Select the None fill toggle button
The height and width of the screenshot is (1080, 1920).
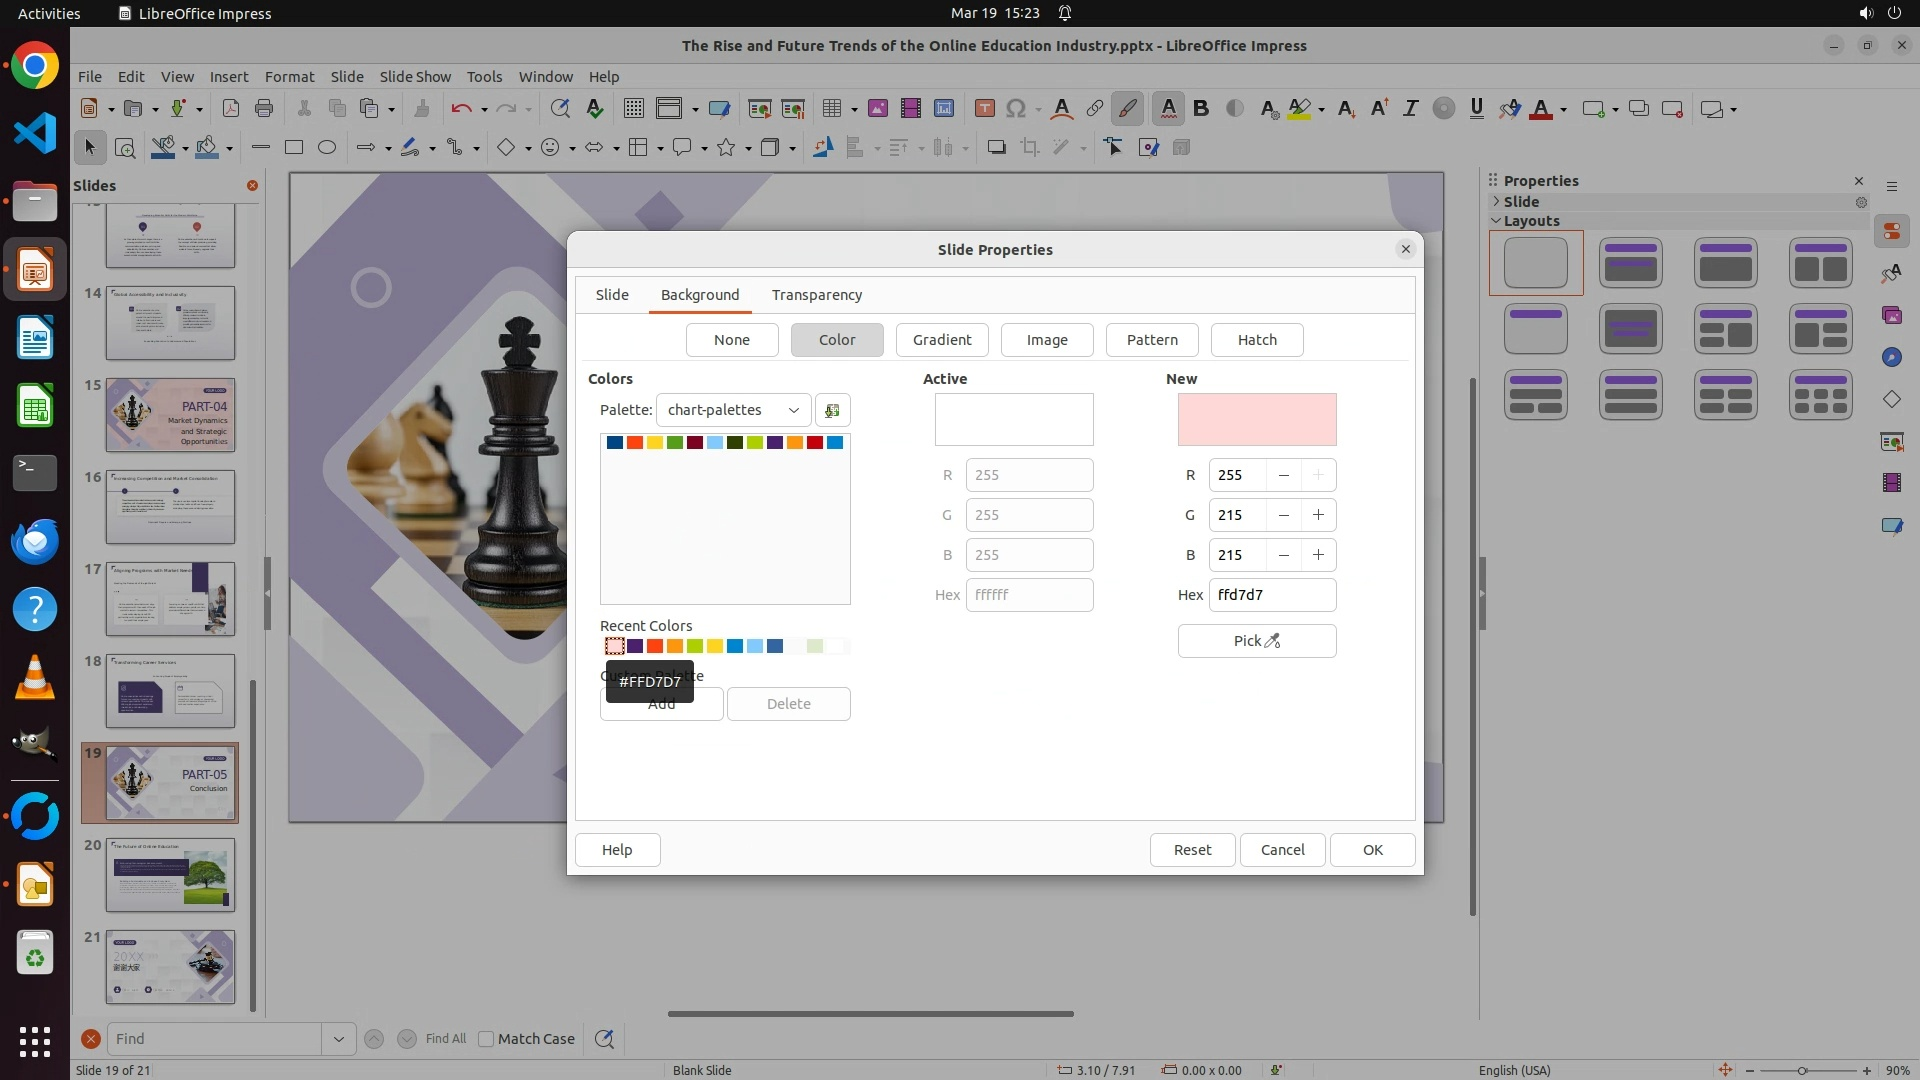pyautogui.click(x=731, y=340)
